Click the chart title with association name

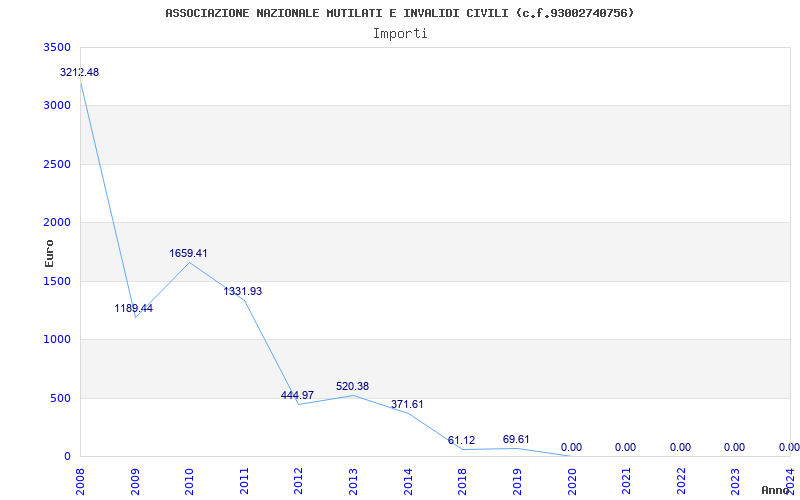pos(400,13)
